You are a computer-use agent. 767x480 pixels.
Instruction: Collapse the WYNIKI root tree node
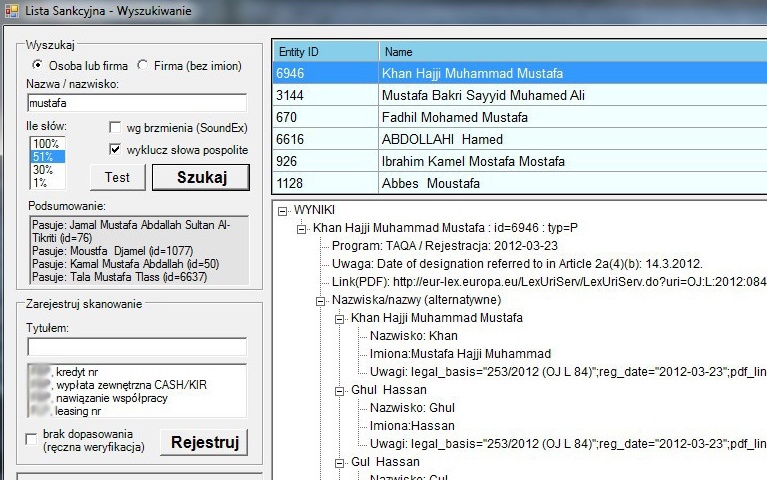282,210
